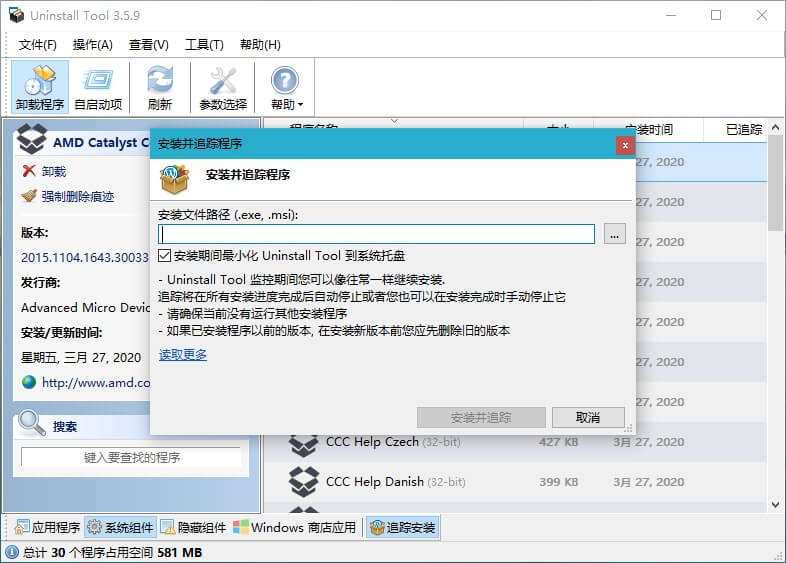Select the CCC Help Danish (32-bit) row
Screen dimensions: 786x563
pos(515,482)
